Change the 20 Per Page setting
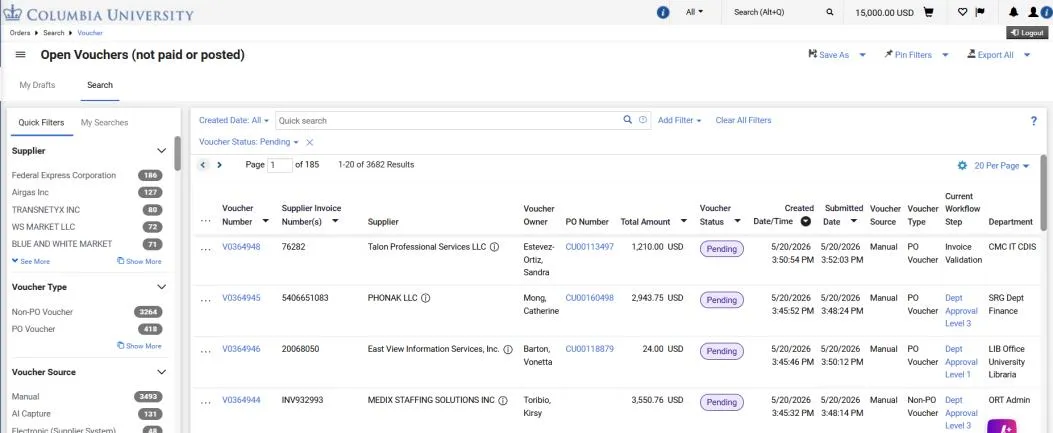 1001,165
